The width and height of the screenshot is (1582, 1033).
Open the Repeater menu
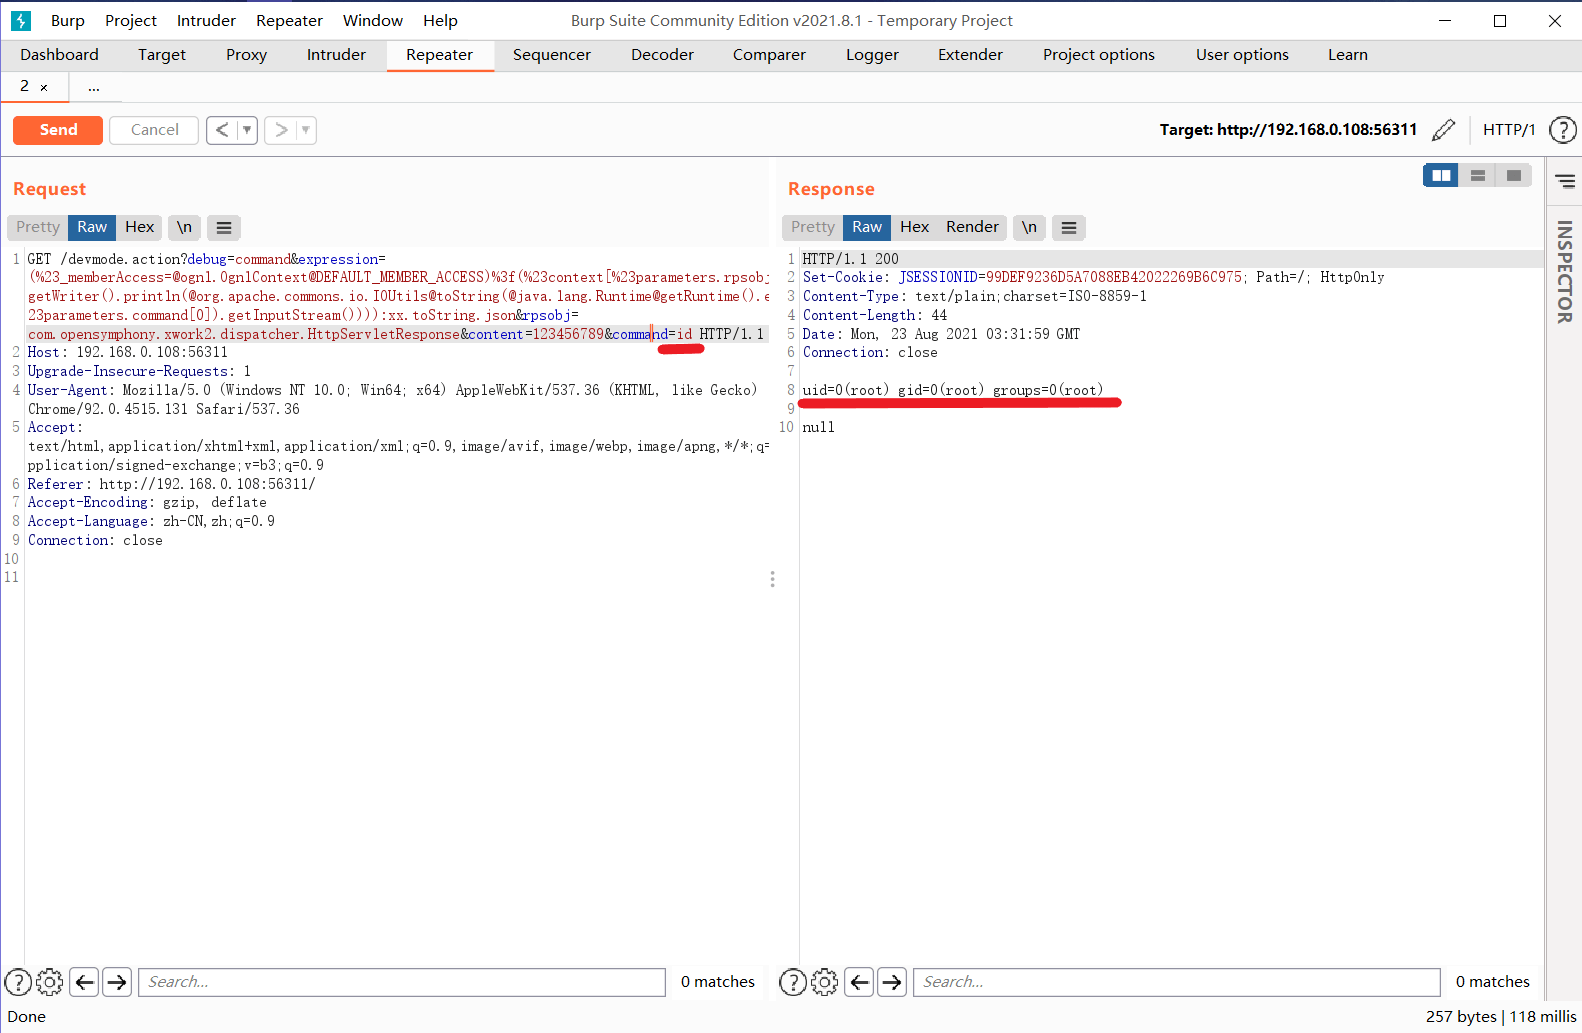tap(289, 20)
